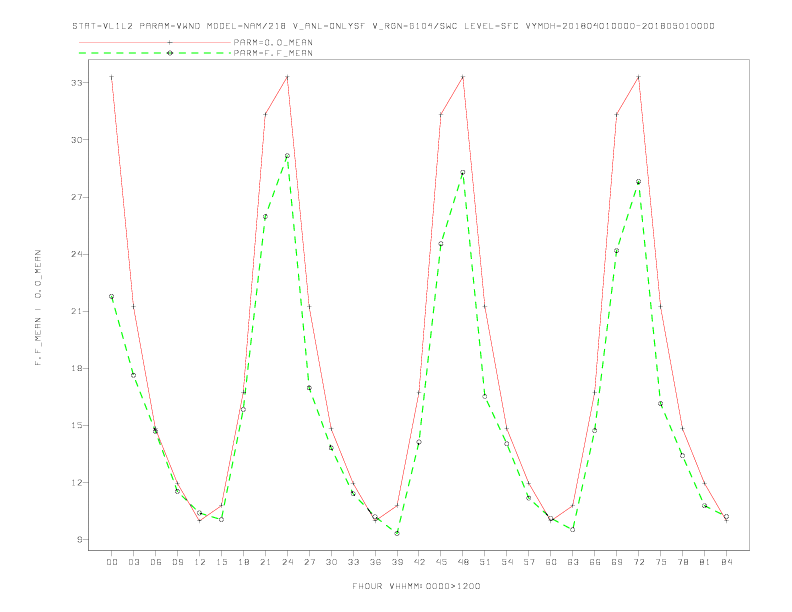The image size is (792, 612).
Task: Click x-axis tick label 15
Action: tap(221, 562)
